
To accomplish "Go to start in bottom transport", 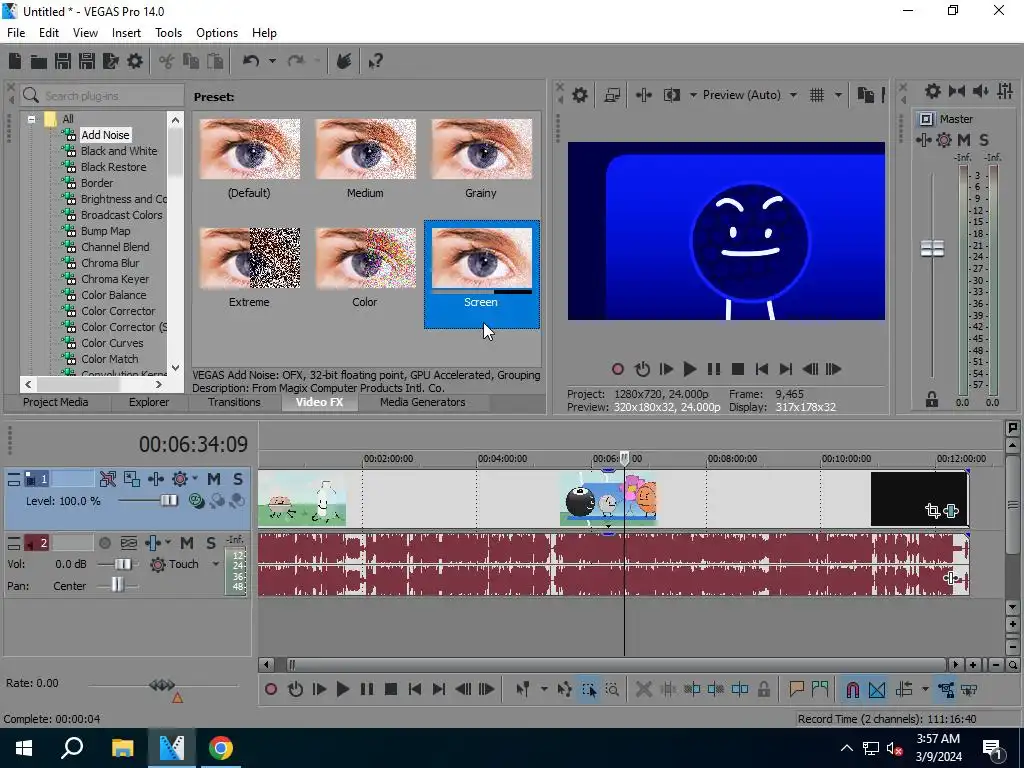I will click(x=415, y=689).
